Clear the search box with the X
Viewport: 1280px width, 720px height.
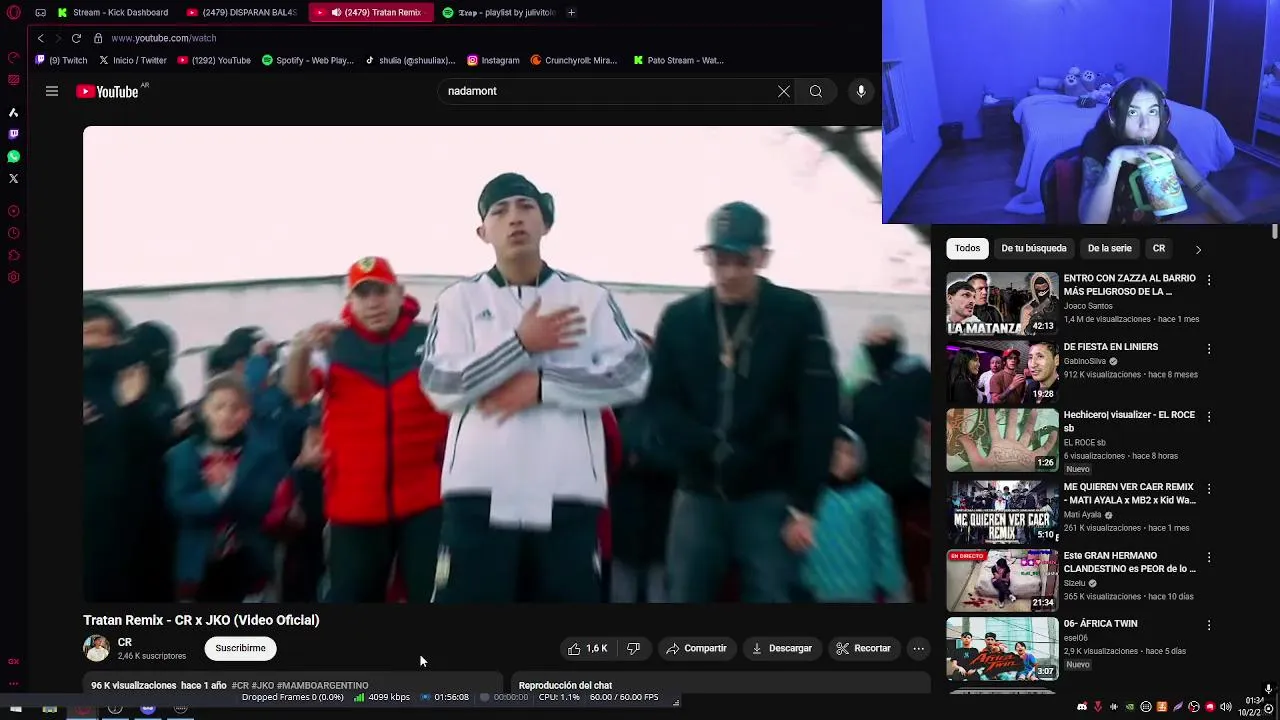click(x=784, y=91)
